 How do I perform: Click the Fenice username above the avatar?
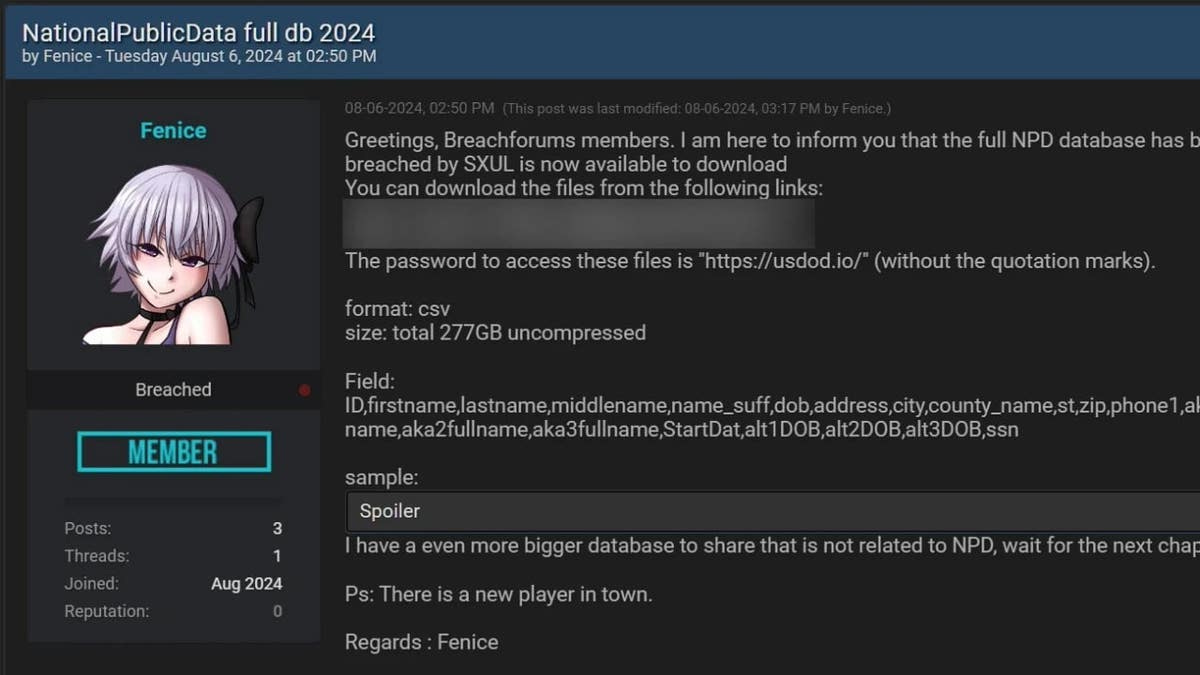[x=173, y=130]
